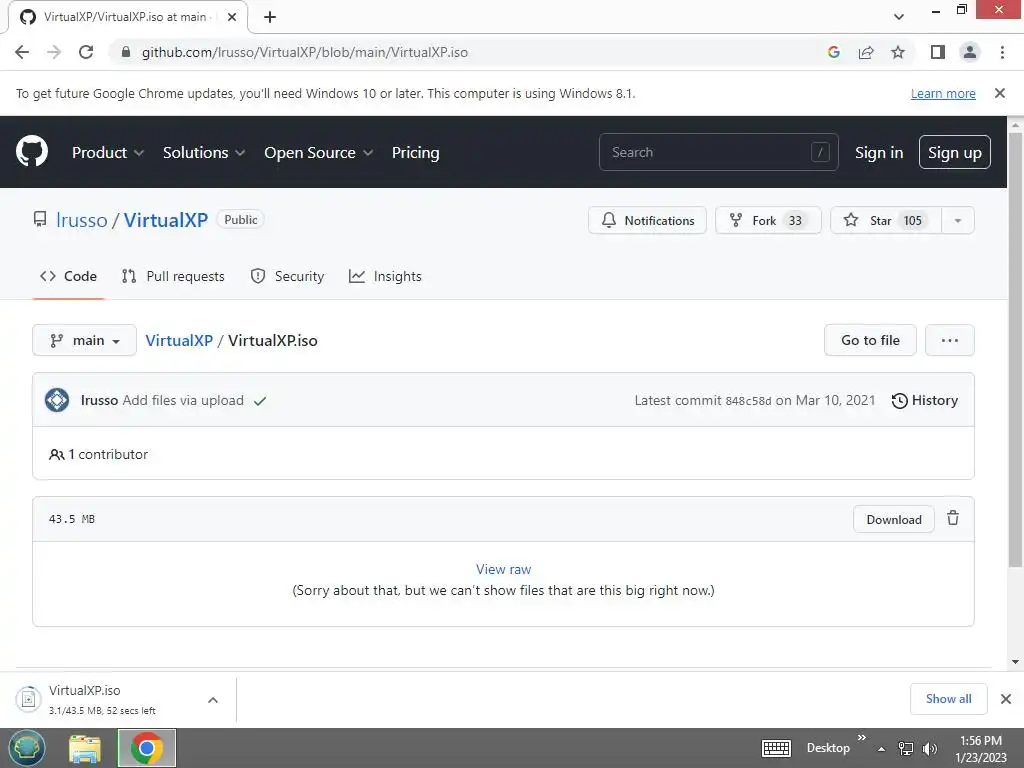Screen dimensions: 1024x768
Task: Click Chrome icon in taskbar
Action: pyautogui.click(x=147, y=748)
